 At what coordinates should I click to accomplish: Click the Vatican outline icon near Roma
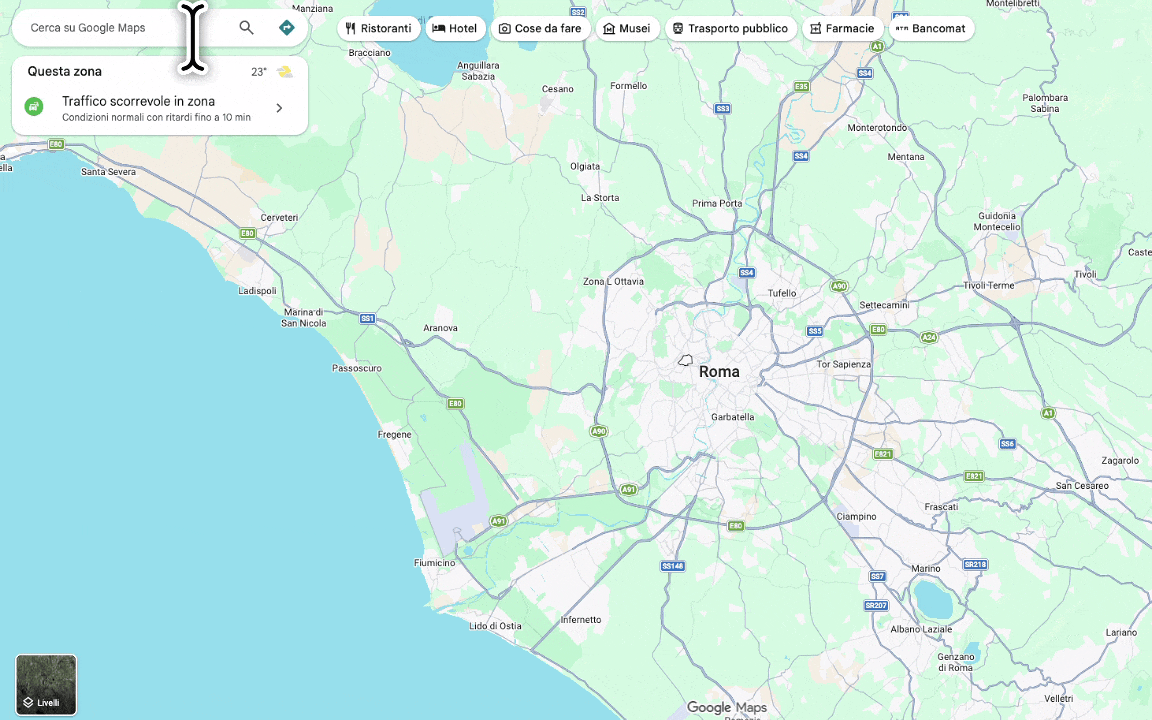tap(685, 360)
